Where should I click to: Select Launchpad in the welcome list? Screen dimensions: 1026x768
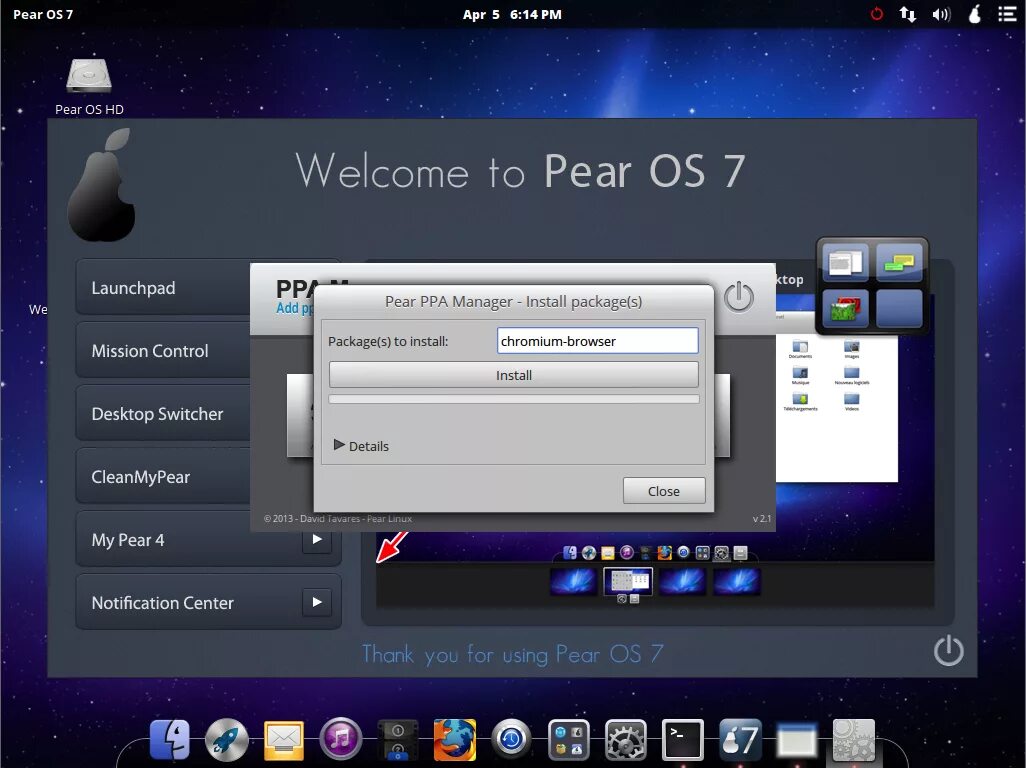coord(163,288)
